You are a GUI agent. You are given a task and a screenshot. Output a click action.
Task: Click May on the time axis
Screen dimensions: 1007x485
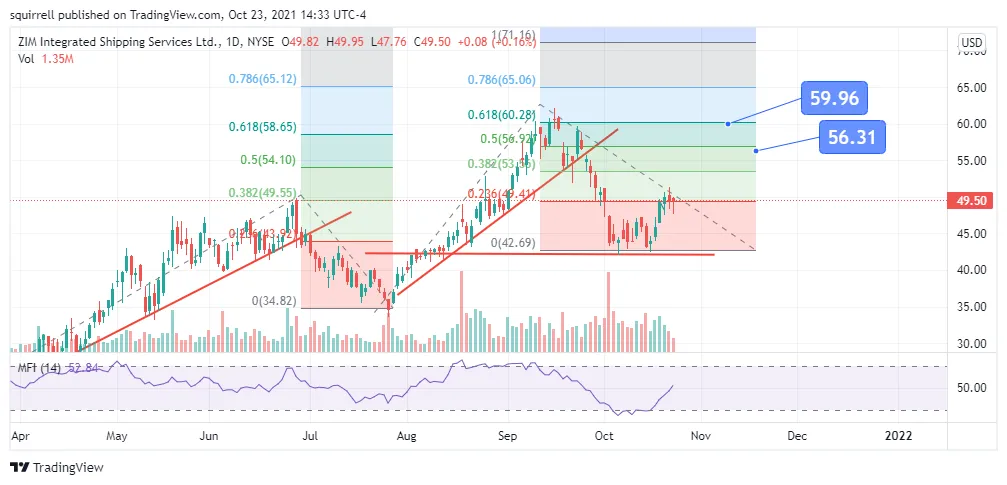point(118,436)
